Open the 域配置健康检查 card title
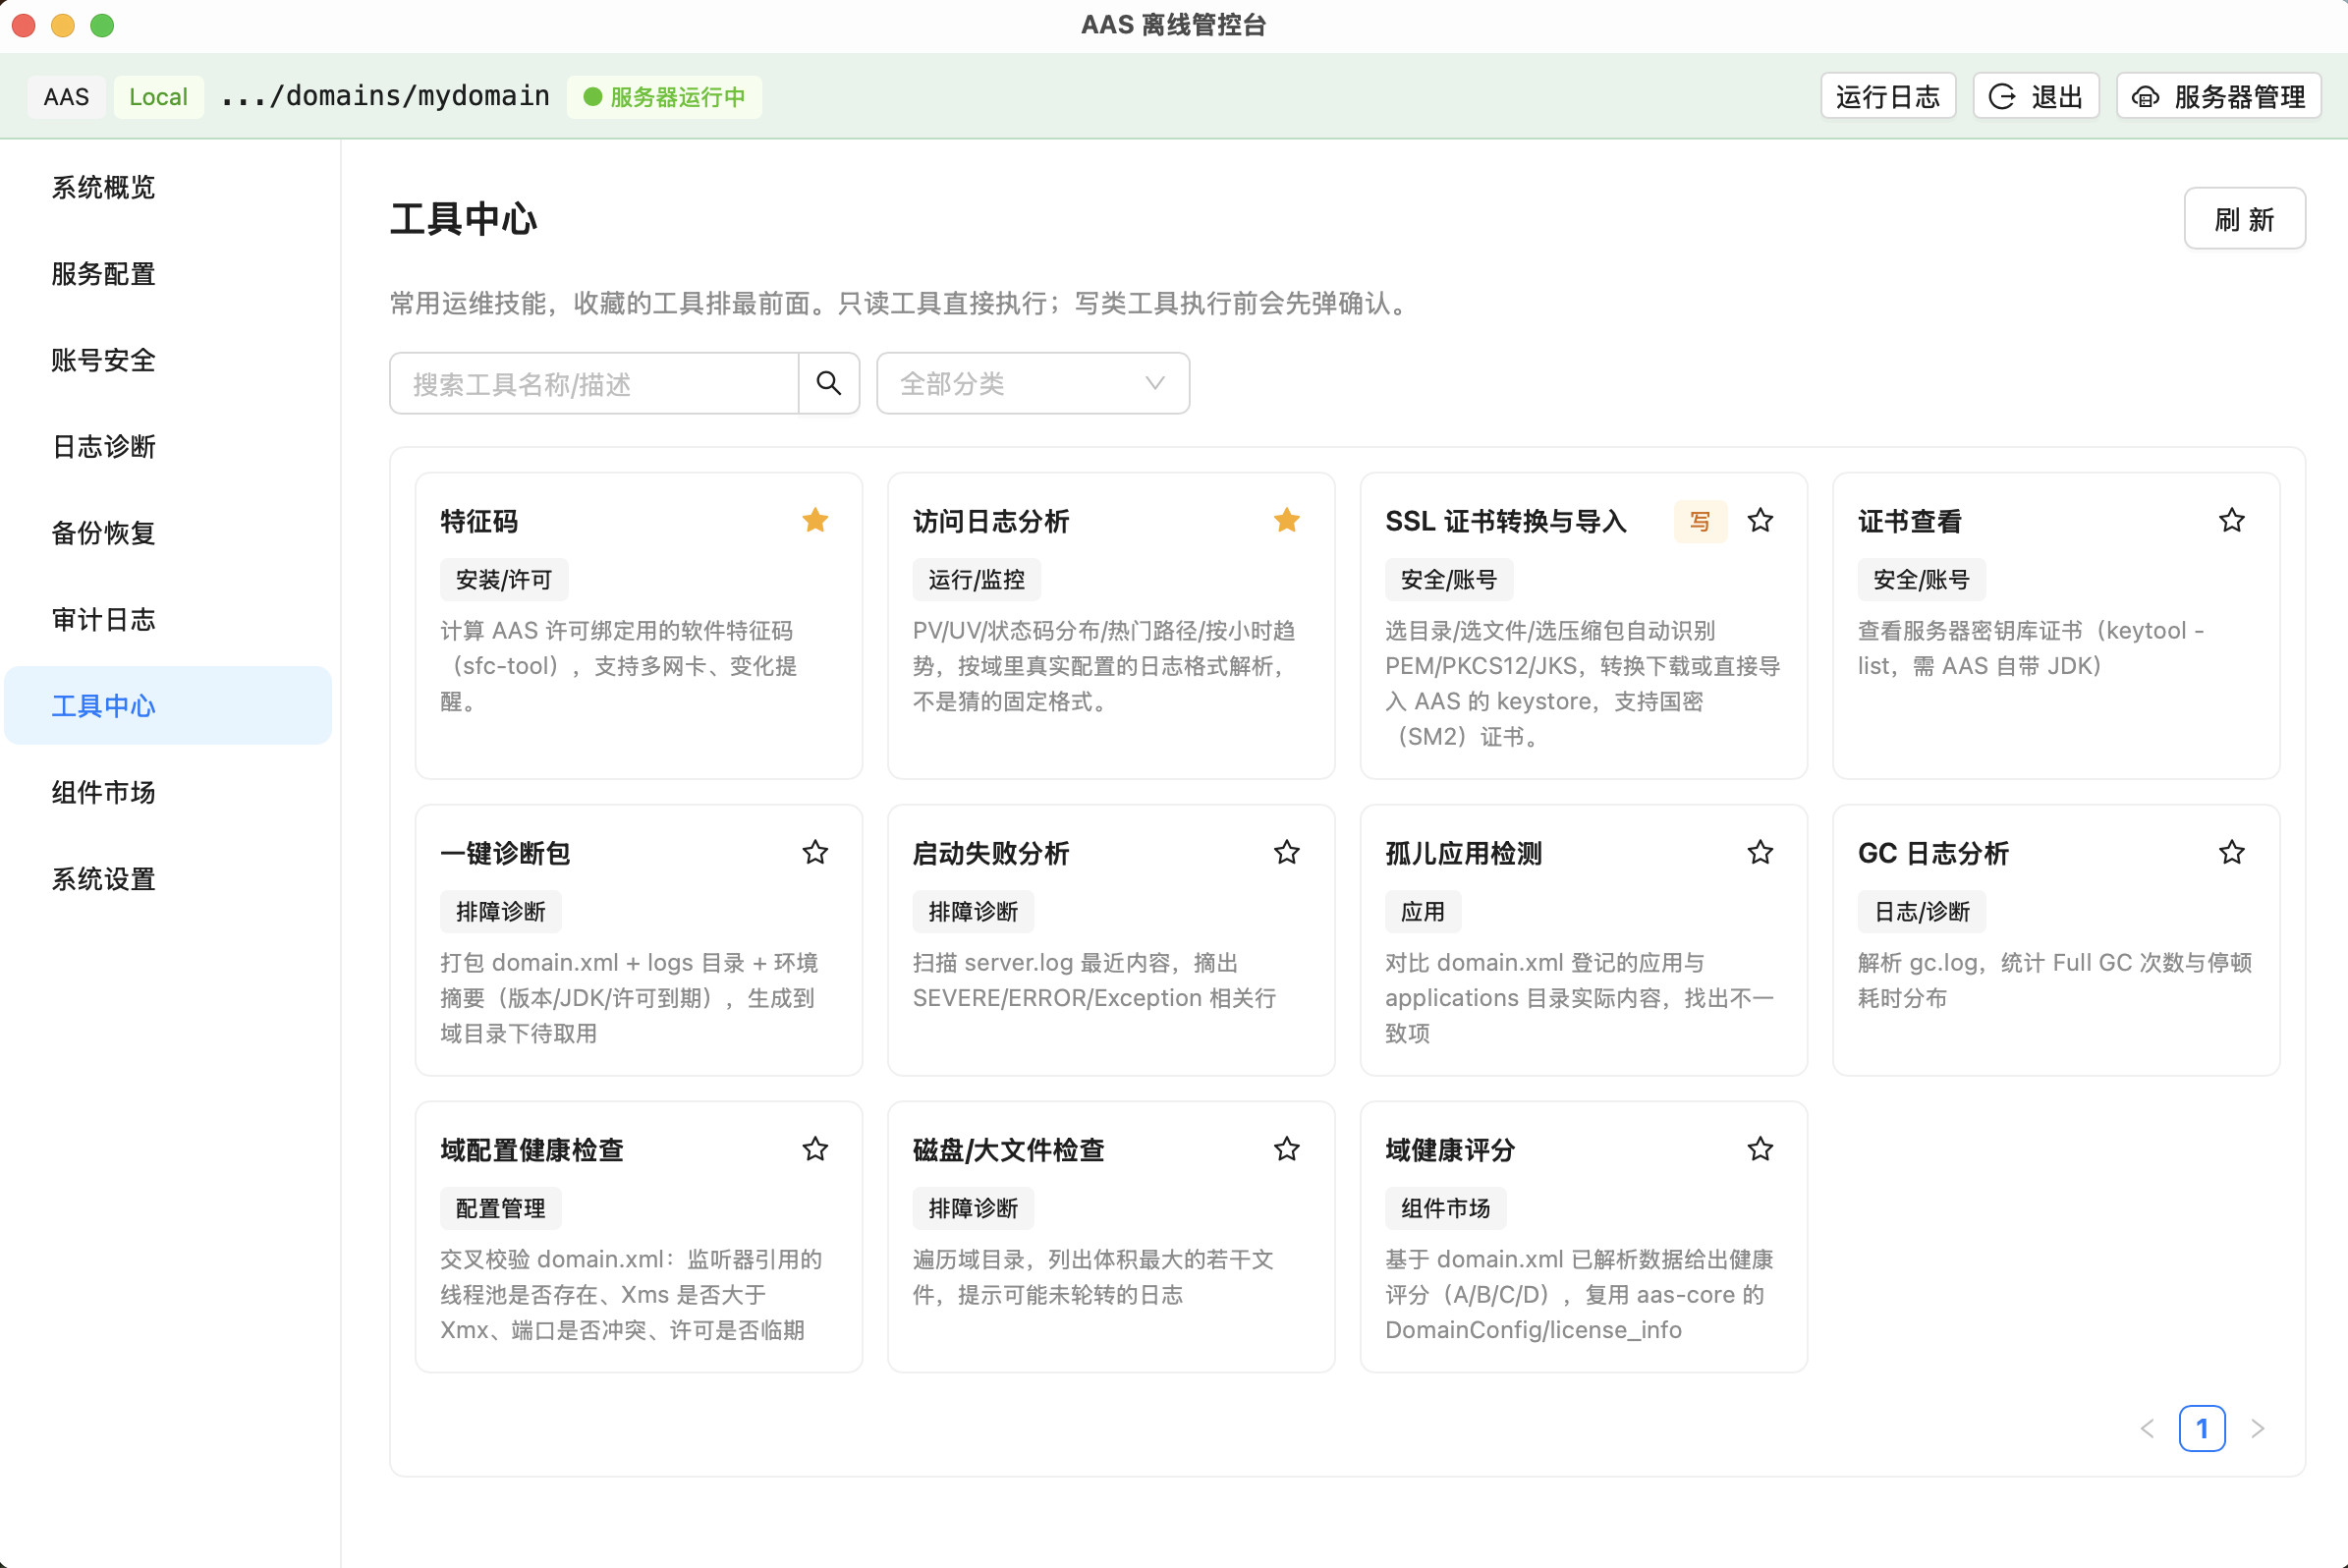This screenshot has width=2348, height=1568. 532,1151
